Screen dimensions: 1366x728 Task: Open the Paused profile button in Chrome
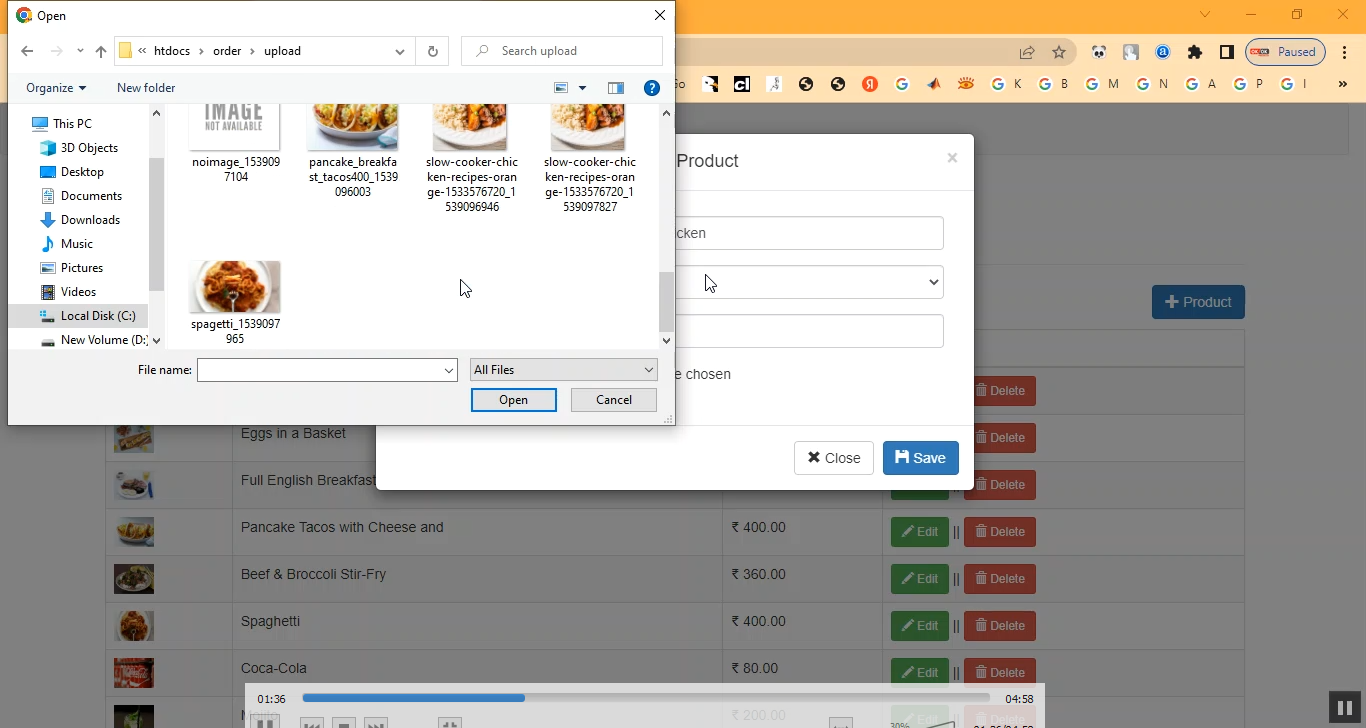pyautogui.click(x=1285, y=52)
